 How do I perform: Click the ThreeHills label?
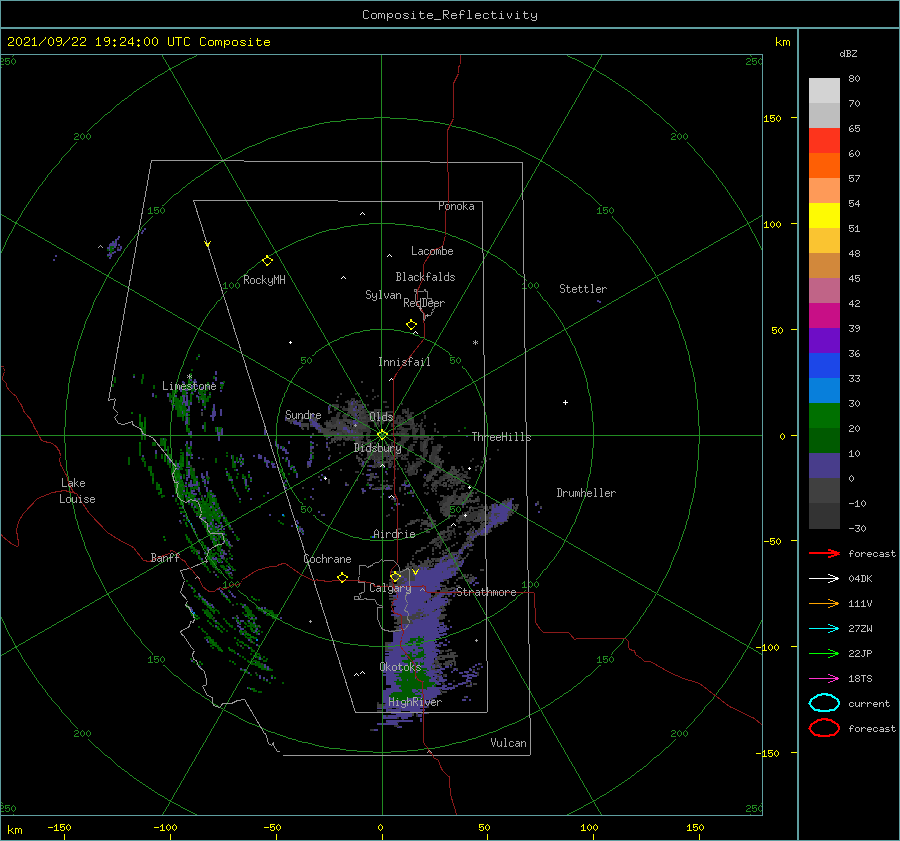[x=501, y=437]
